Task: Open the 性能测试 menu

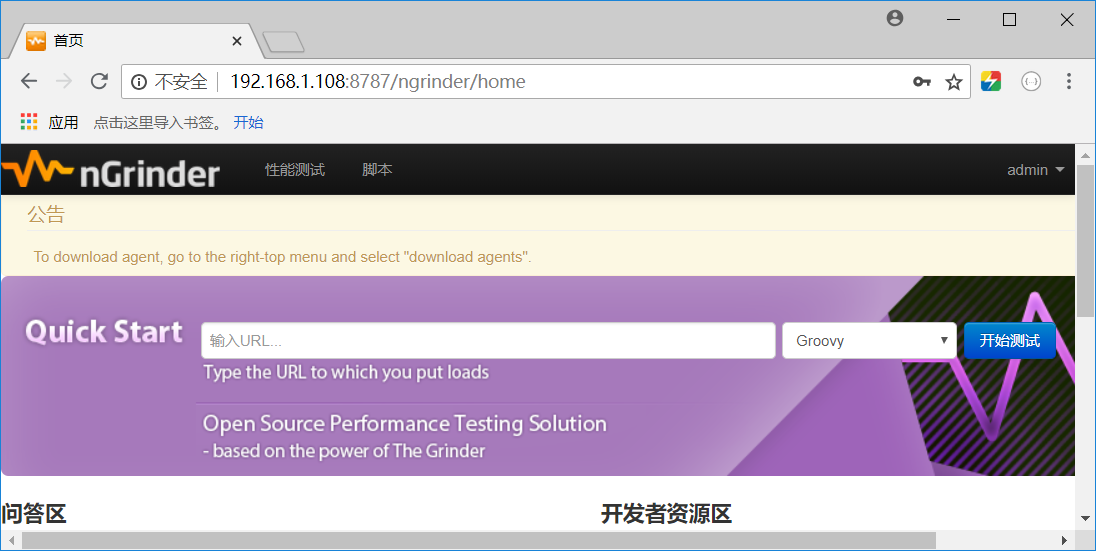Action: click(x=295, y=170)
